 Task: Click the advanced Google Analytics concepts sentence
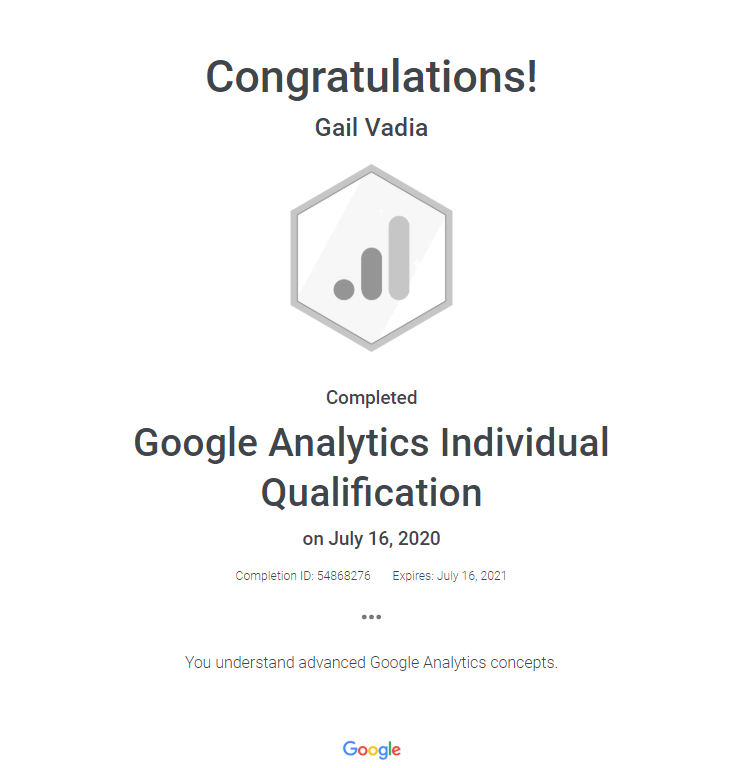371,662
